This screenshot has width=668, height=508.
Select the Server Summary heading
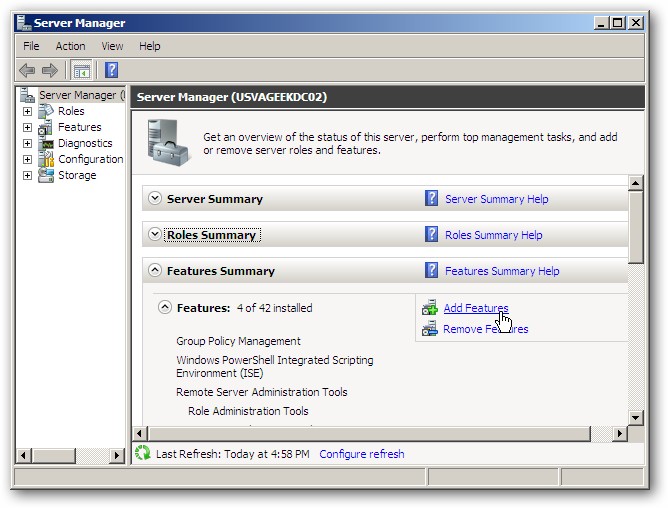click(215, 199)
